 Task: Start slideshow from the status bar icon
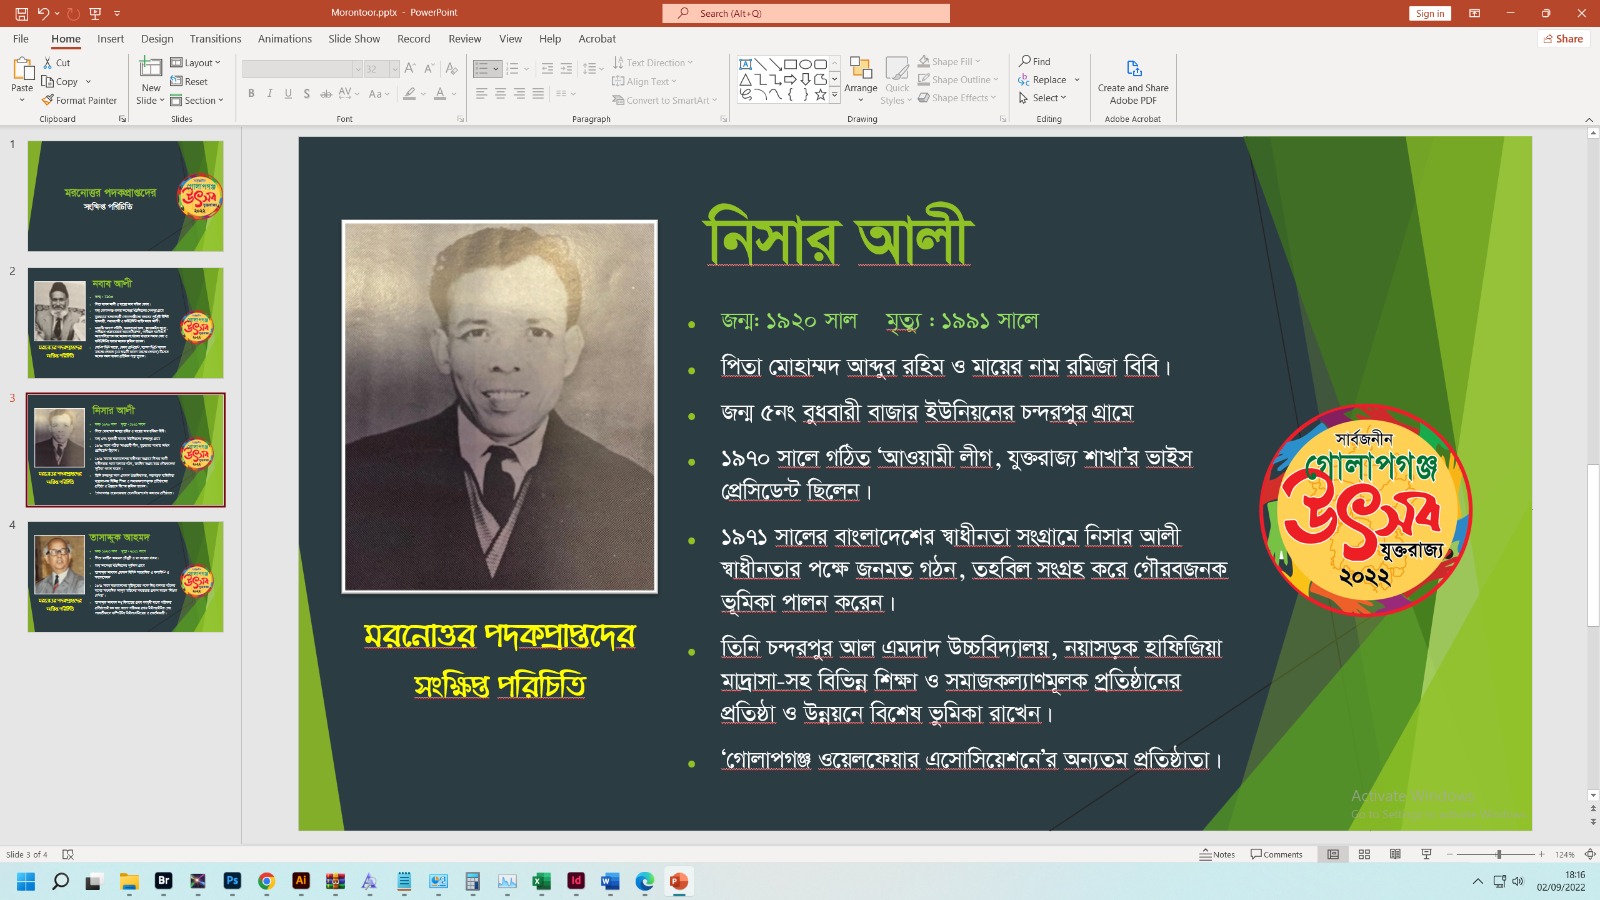1426,854
